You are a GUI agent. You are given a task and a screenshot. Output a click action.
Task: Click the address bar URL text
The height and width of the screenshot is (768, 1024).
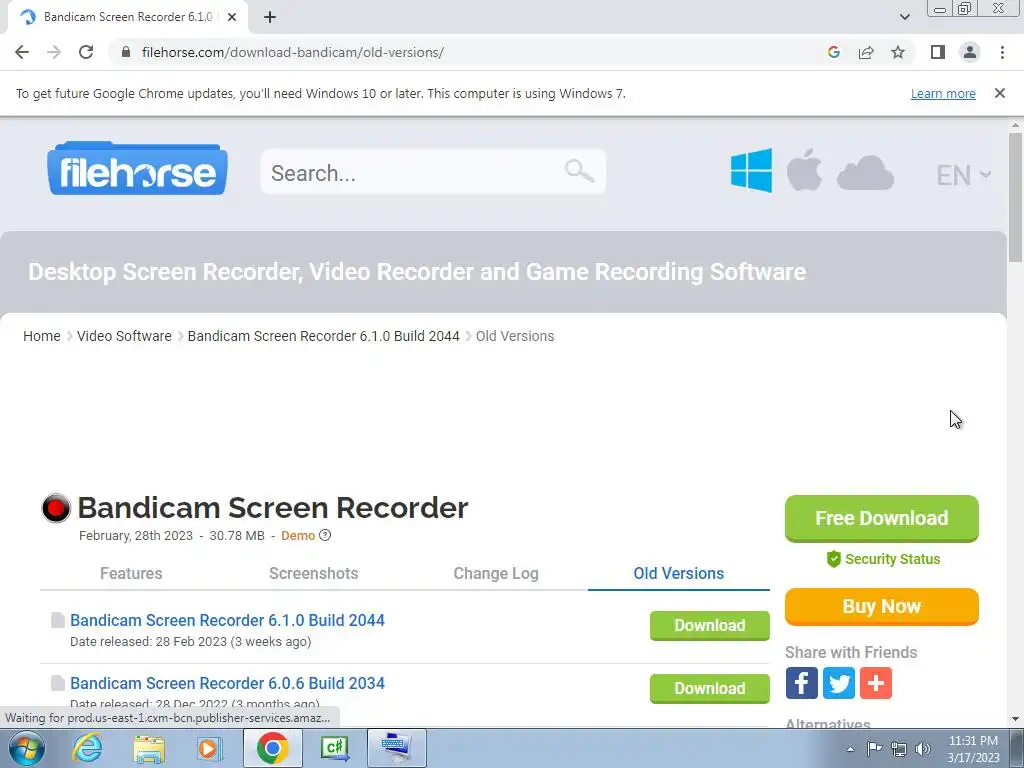[x=293, y=52]
